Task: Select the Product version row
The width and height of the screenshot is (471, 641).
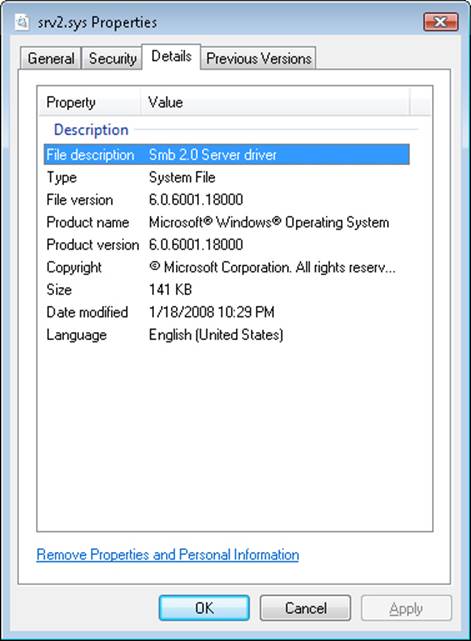Action: pyautogui.click(x=227, y=244)
